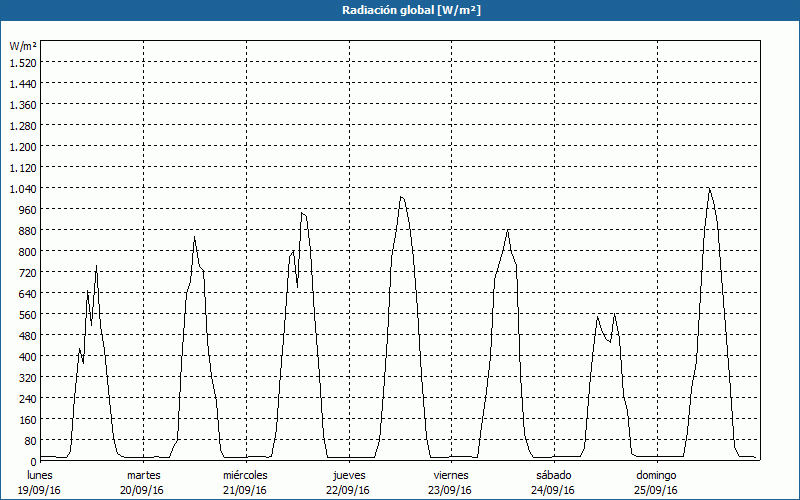The image size is (800, 500).
Task: Click the 80 y-axis tick label
Action: click(x=30, y=440)
